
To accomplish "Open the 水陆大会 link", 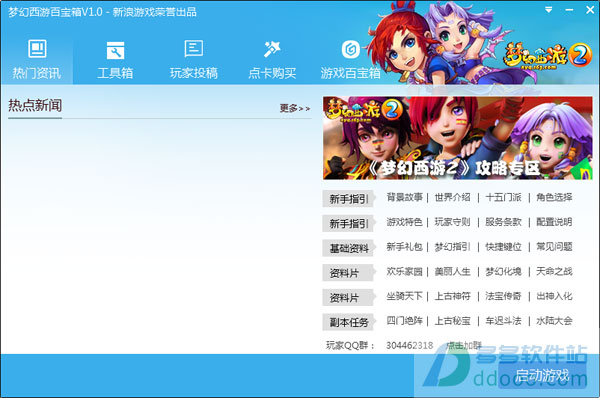I will [x=554, y=321].
